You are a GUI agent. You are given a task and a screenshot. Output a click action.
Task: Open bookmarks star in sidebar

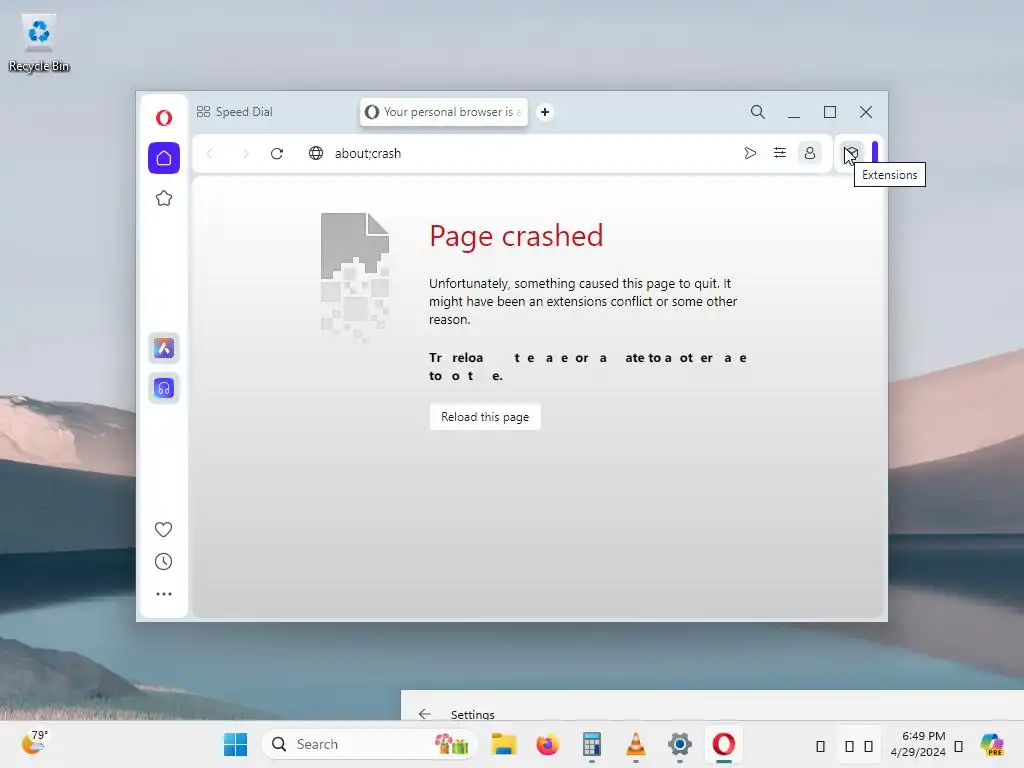click(x=164, y=198)
